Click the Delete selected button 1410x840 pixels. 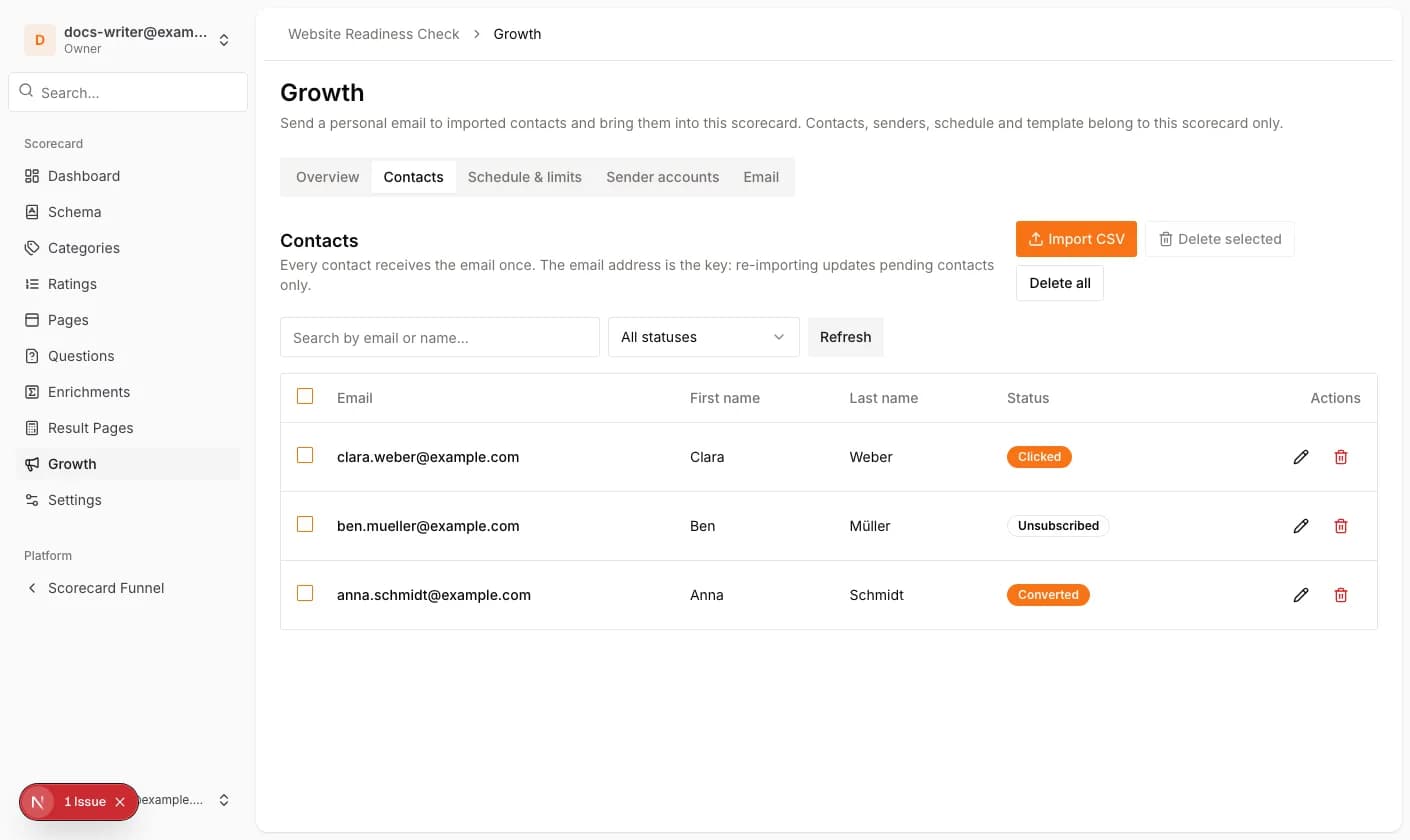1220,239
